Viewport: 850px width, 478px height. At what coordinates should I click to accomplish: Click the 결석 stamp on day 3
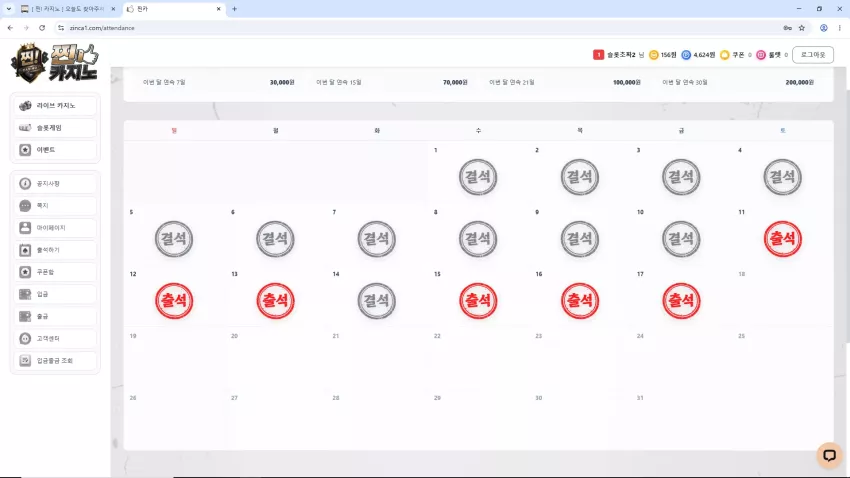(x=681, y=177)
